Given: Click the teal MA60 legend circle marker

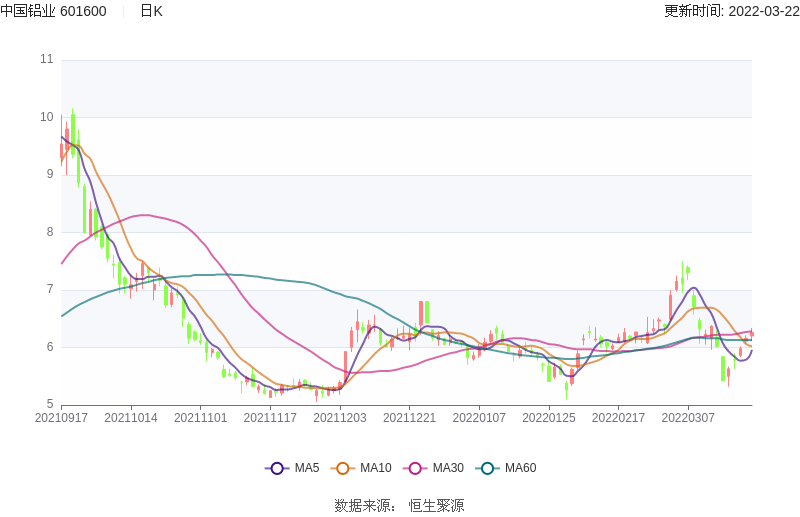Looking at the screenshot, I should [488, 468].
